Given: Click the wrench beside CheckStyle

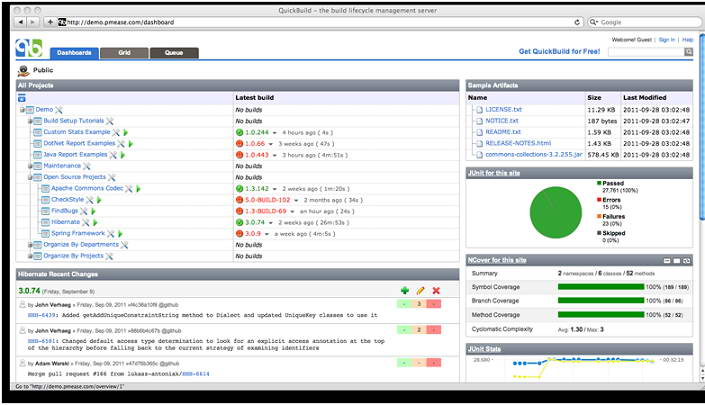Looking at the screenshot, I should click(89, 200).
